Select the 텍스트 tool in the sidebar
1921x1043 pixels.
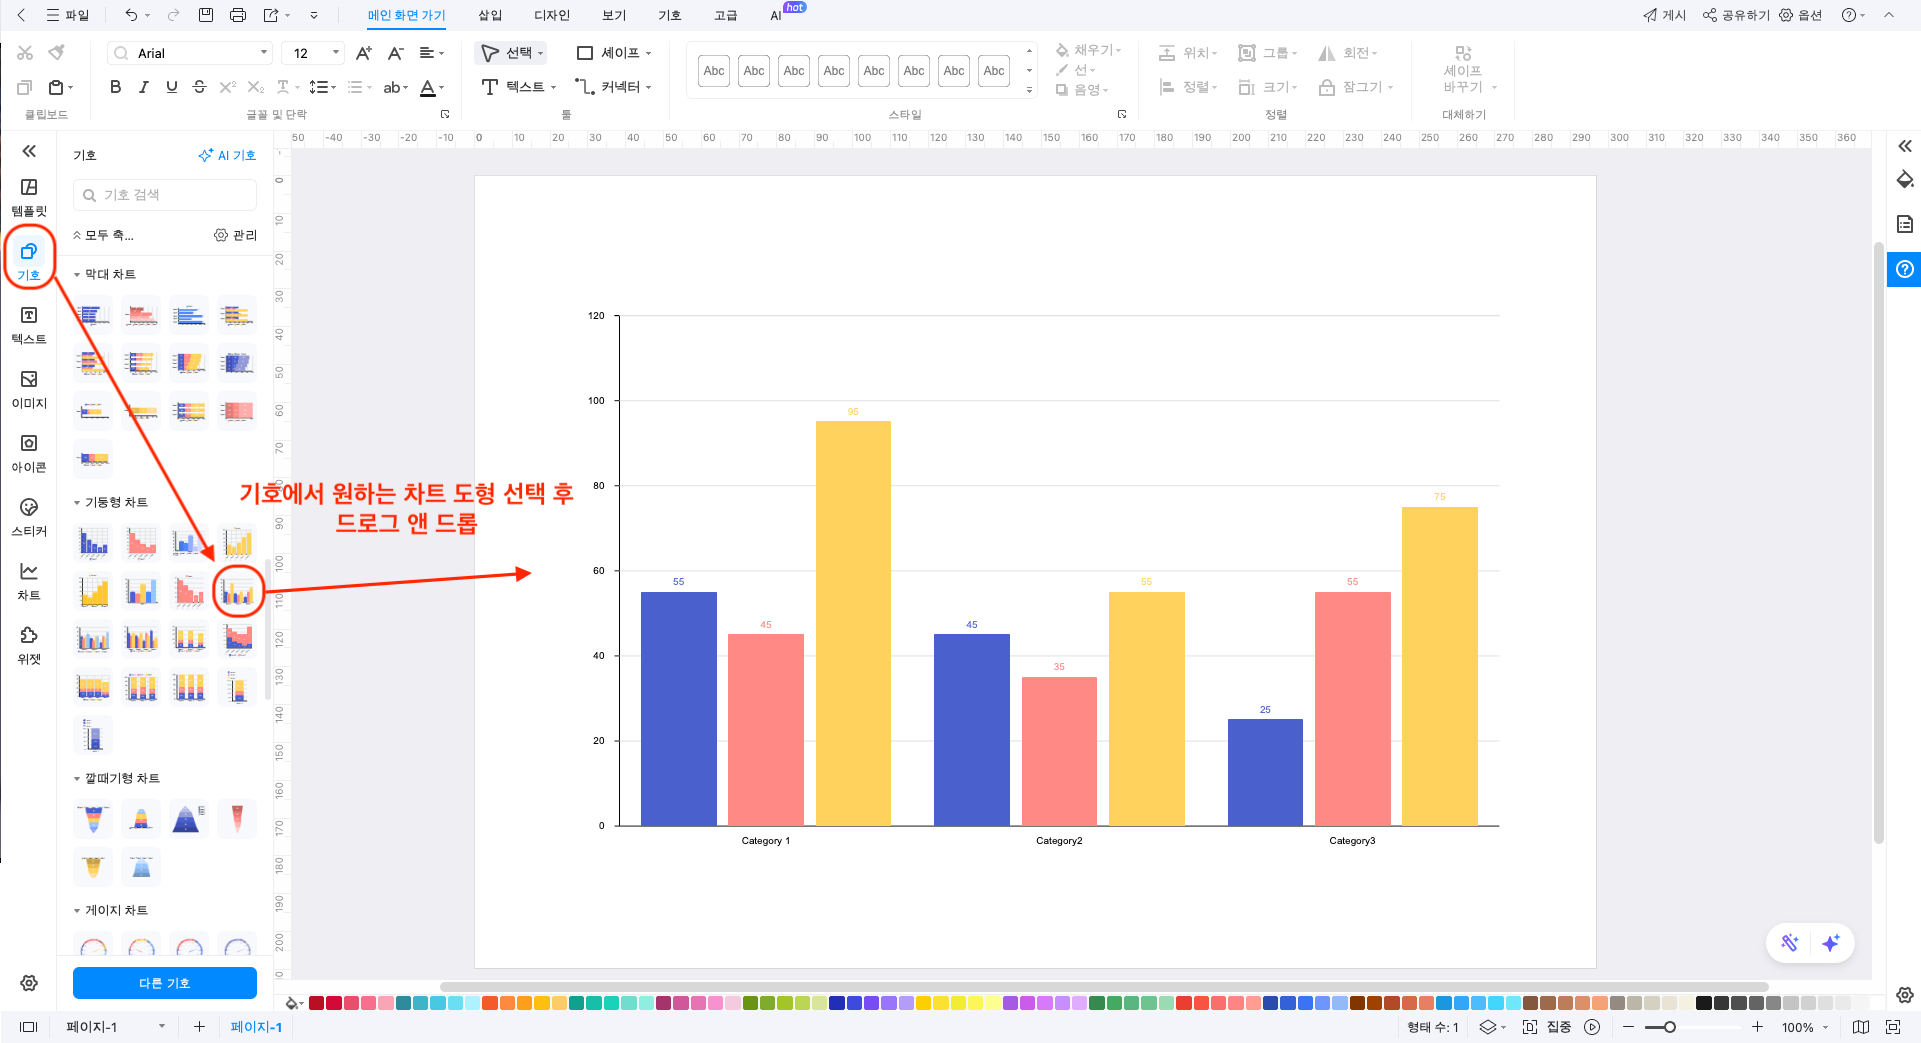click(x=28, y=323)
